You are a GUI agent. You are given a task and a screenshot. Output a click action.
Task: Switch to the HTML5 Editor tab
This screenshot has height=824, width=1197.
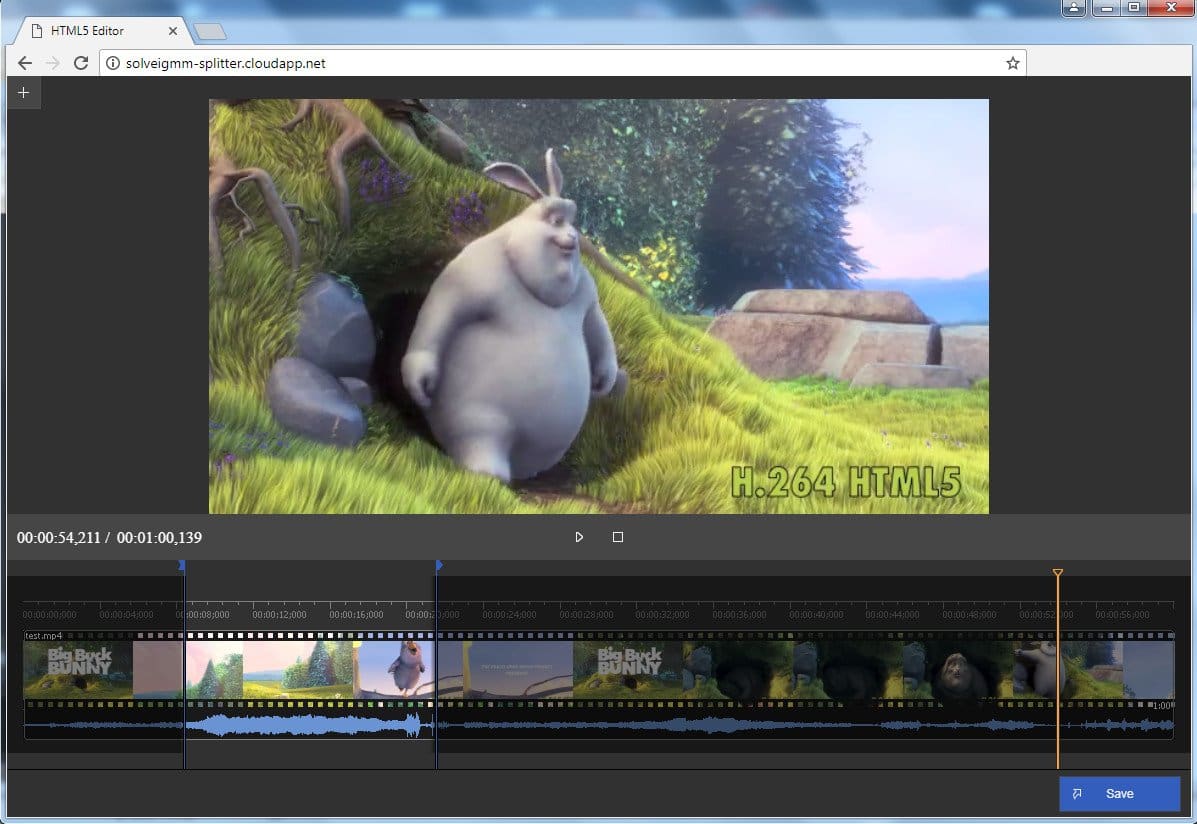88,30
